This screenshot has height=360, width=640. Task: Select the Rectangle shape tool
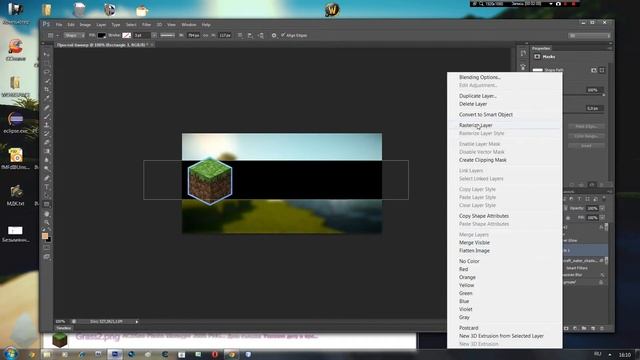tap(47, 204)
